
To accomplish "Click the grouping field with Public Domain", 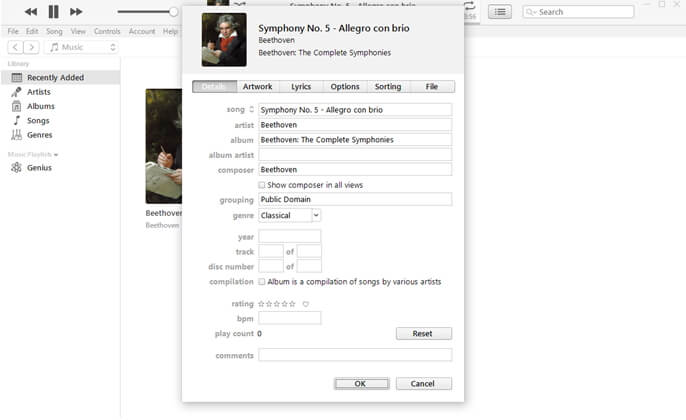I will click(x=355, y=199).
